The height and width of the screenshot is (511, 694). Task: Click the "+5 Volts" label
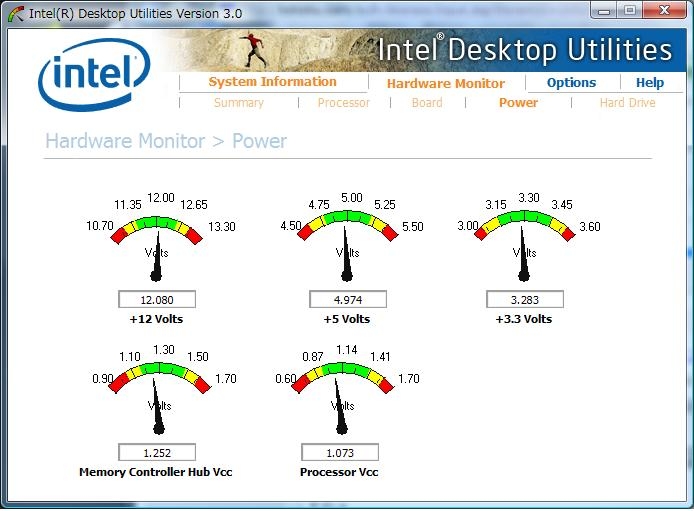coord(347,319)
